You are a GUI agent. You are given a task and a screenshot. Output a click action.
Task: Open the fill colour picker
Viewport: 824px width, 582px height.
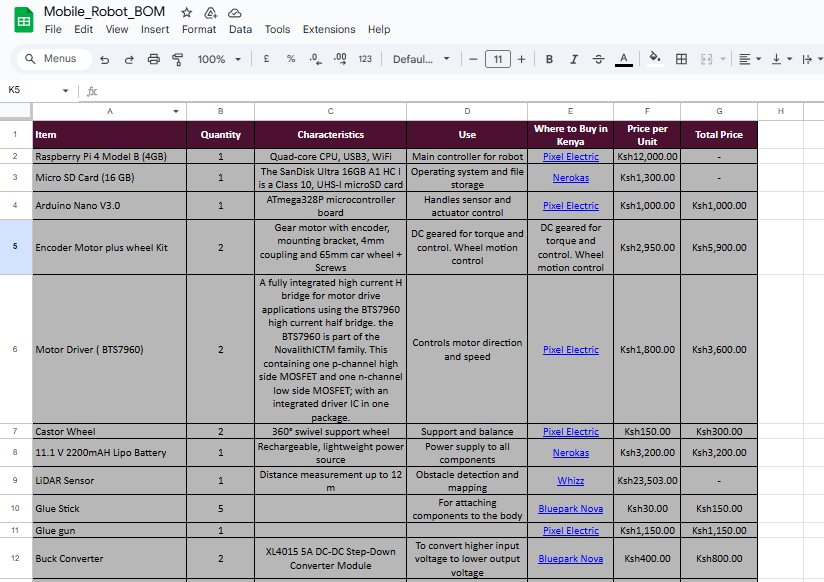(655, 58)
